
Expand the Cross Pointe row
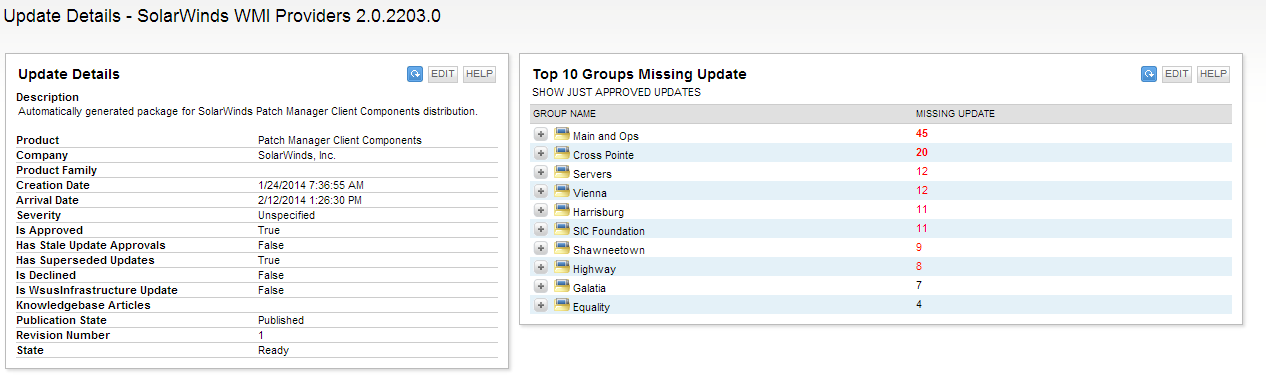540,154
